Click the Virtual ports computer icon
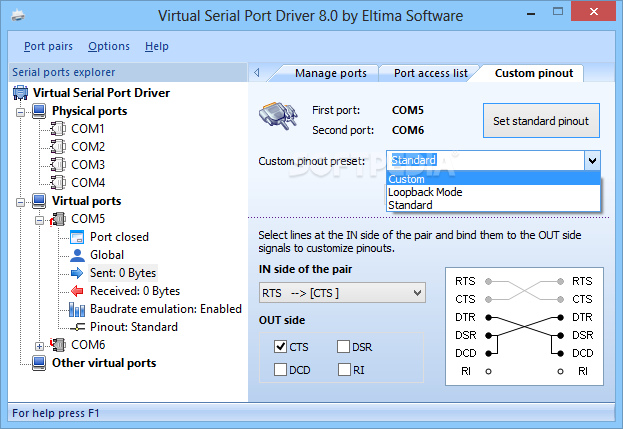The height and width of the screenshot is (429, 623). pos(39,201)
